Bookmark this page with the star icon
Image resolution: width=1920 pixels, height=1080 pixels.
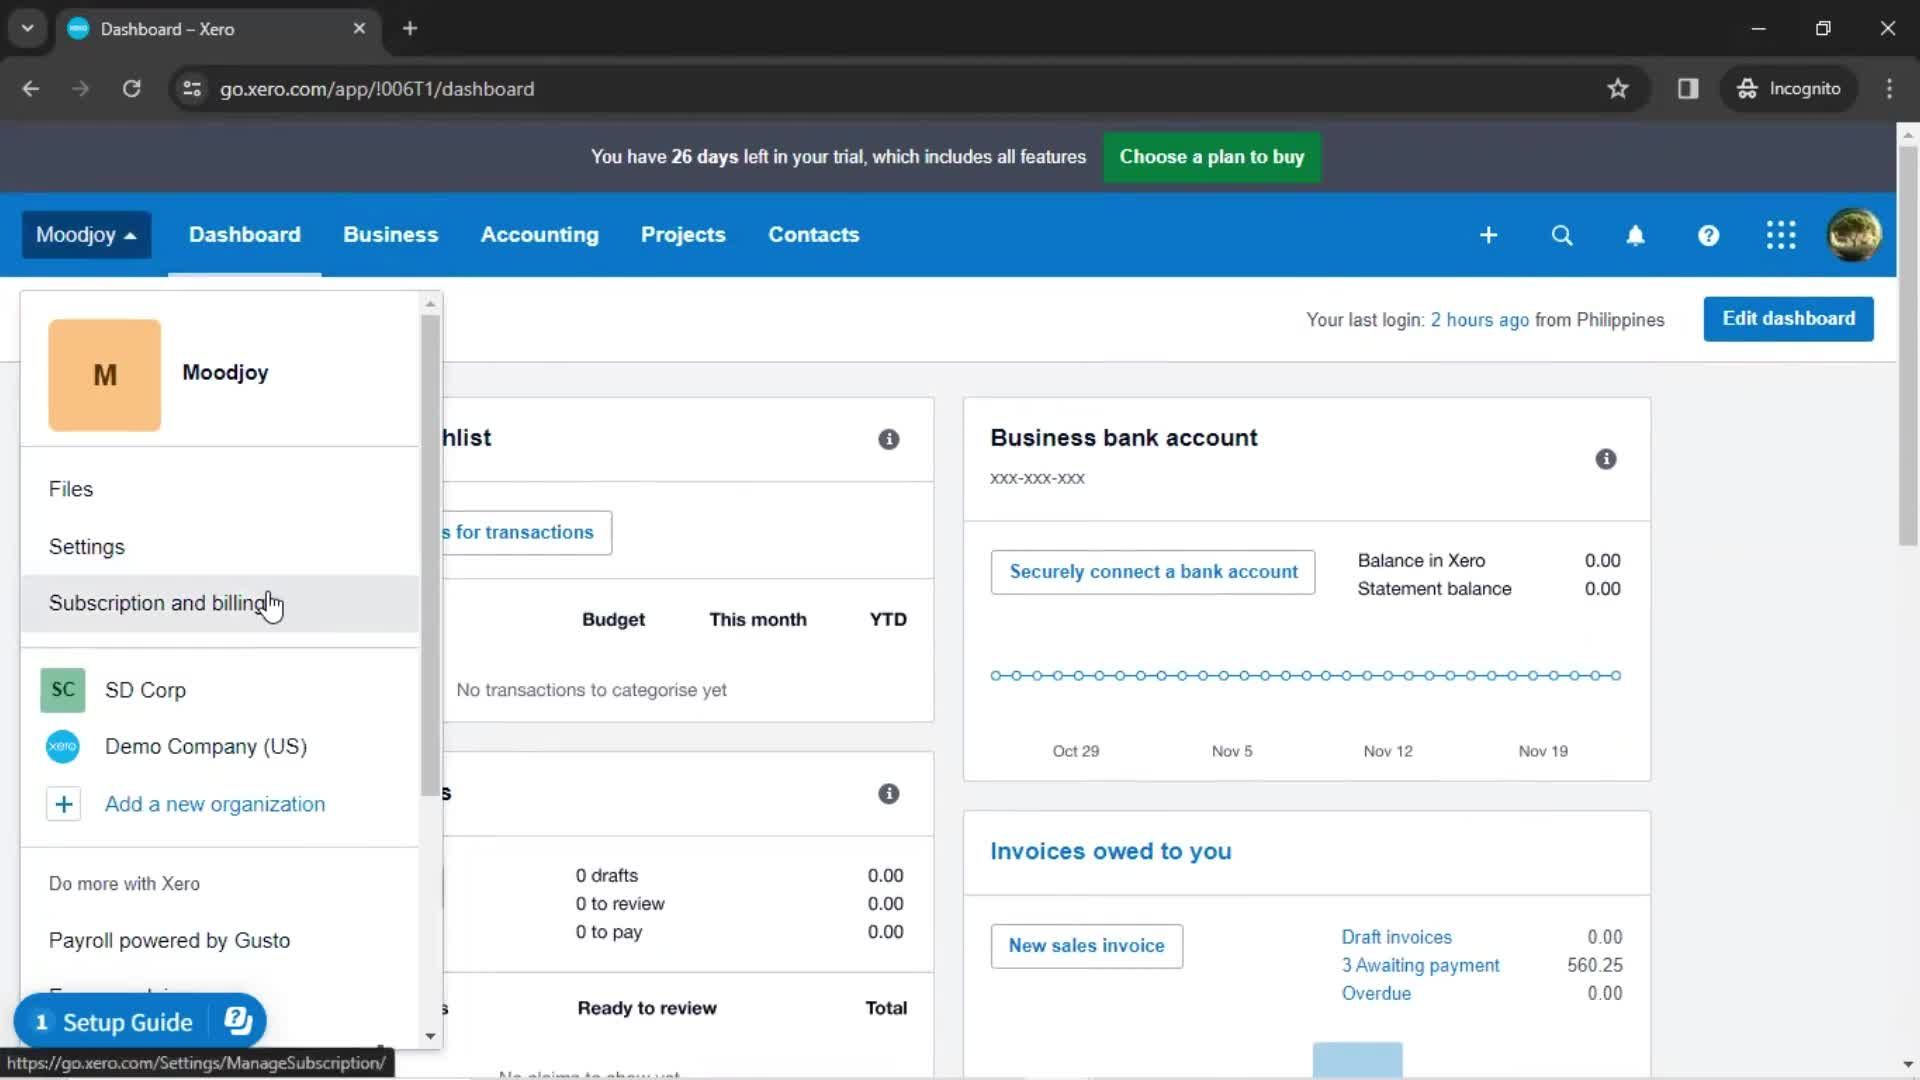tap(1618, 89)
